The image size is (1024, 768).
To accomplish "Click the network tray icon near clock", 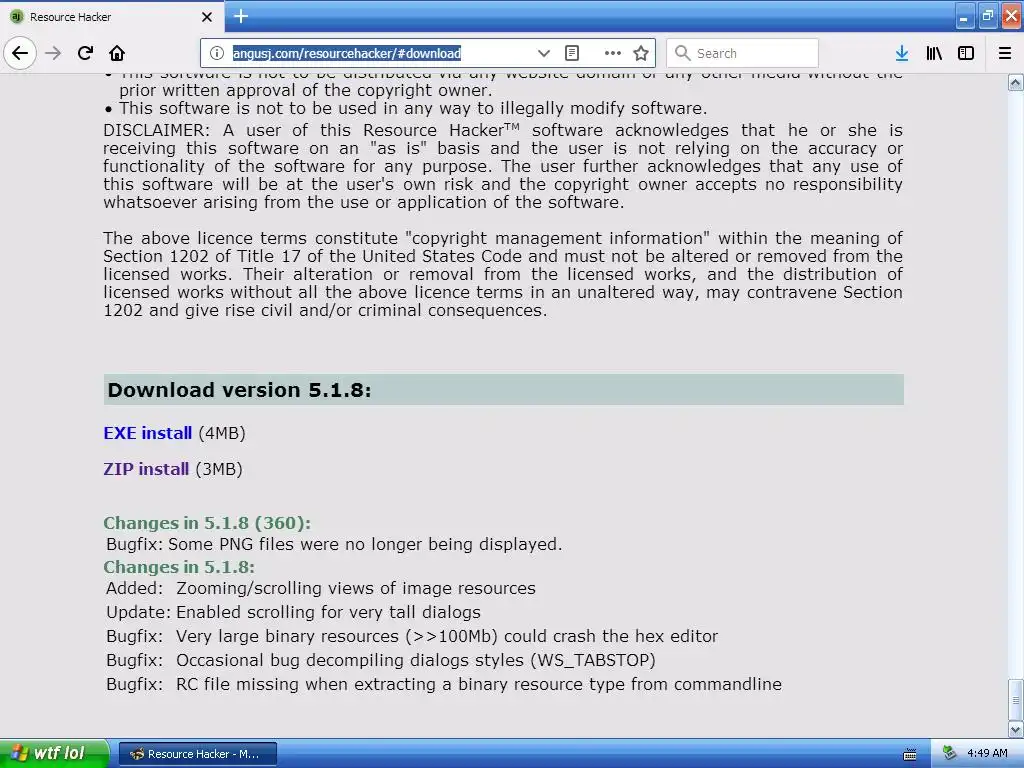I will pos(949,753).
